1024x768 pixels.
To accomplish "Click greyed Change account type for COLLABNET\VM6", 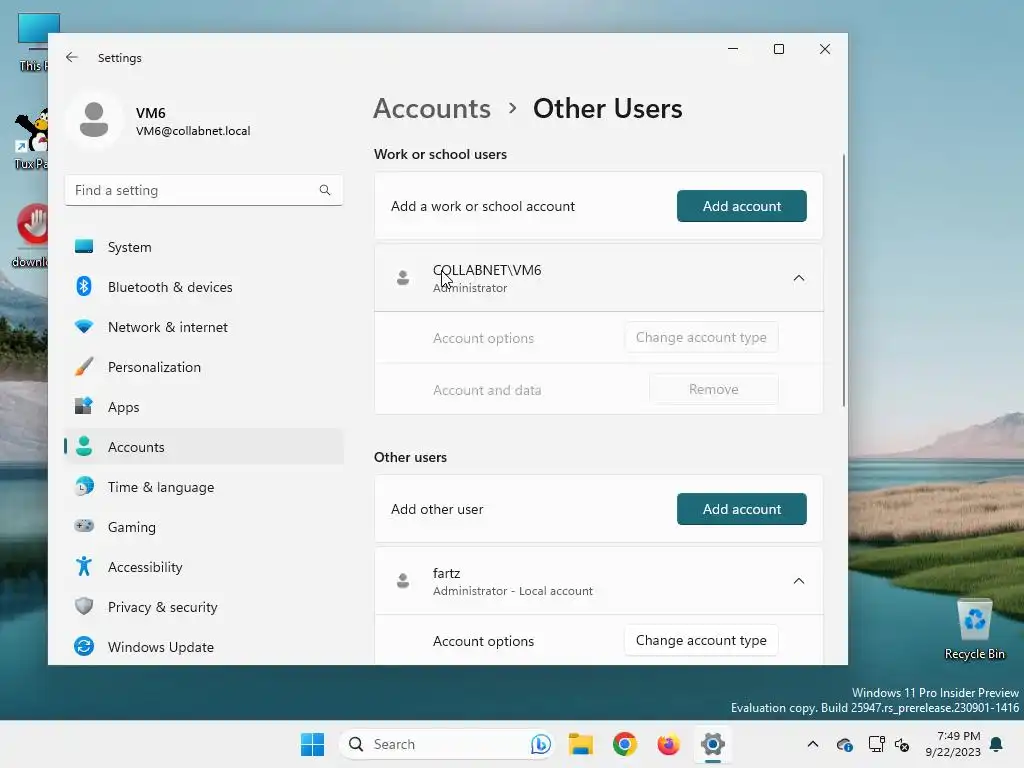I will pos(701,337).
